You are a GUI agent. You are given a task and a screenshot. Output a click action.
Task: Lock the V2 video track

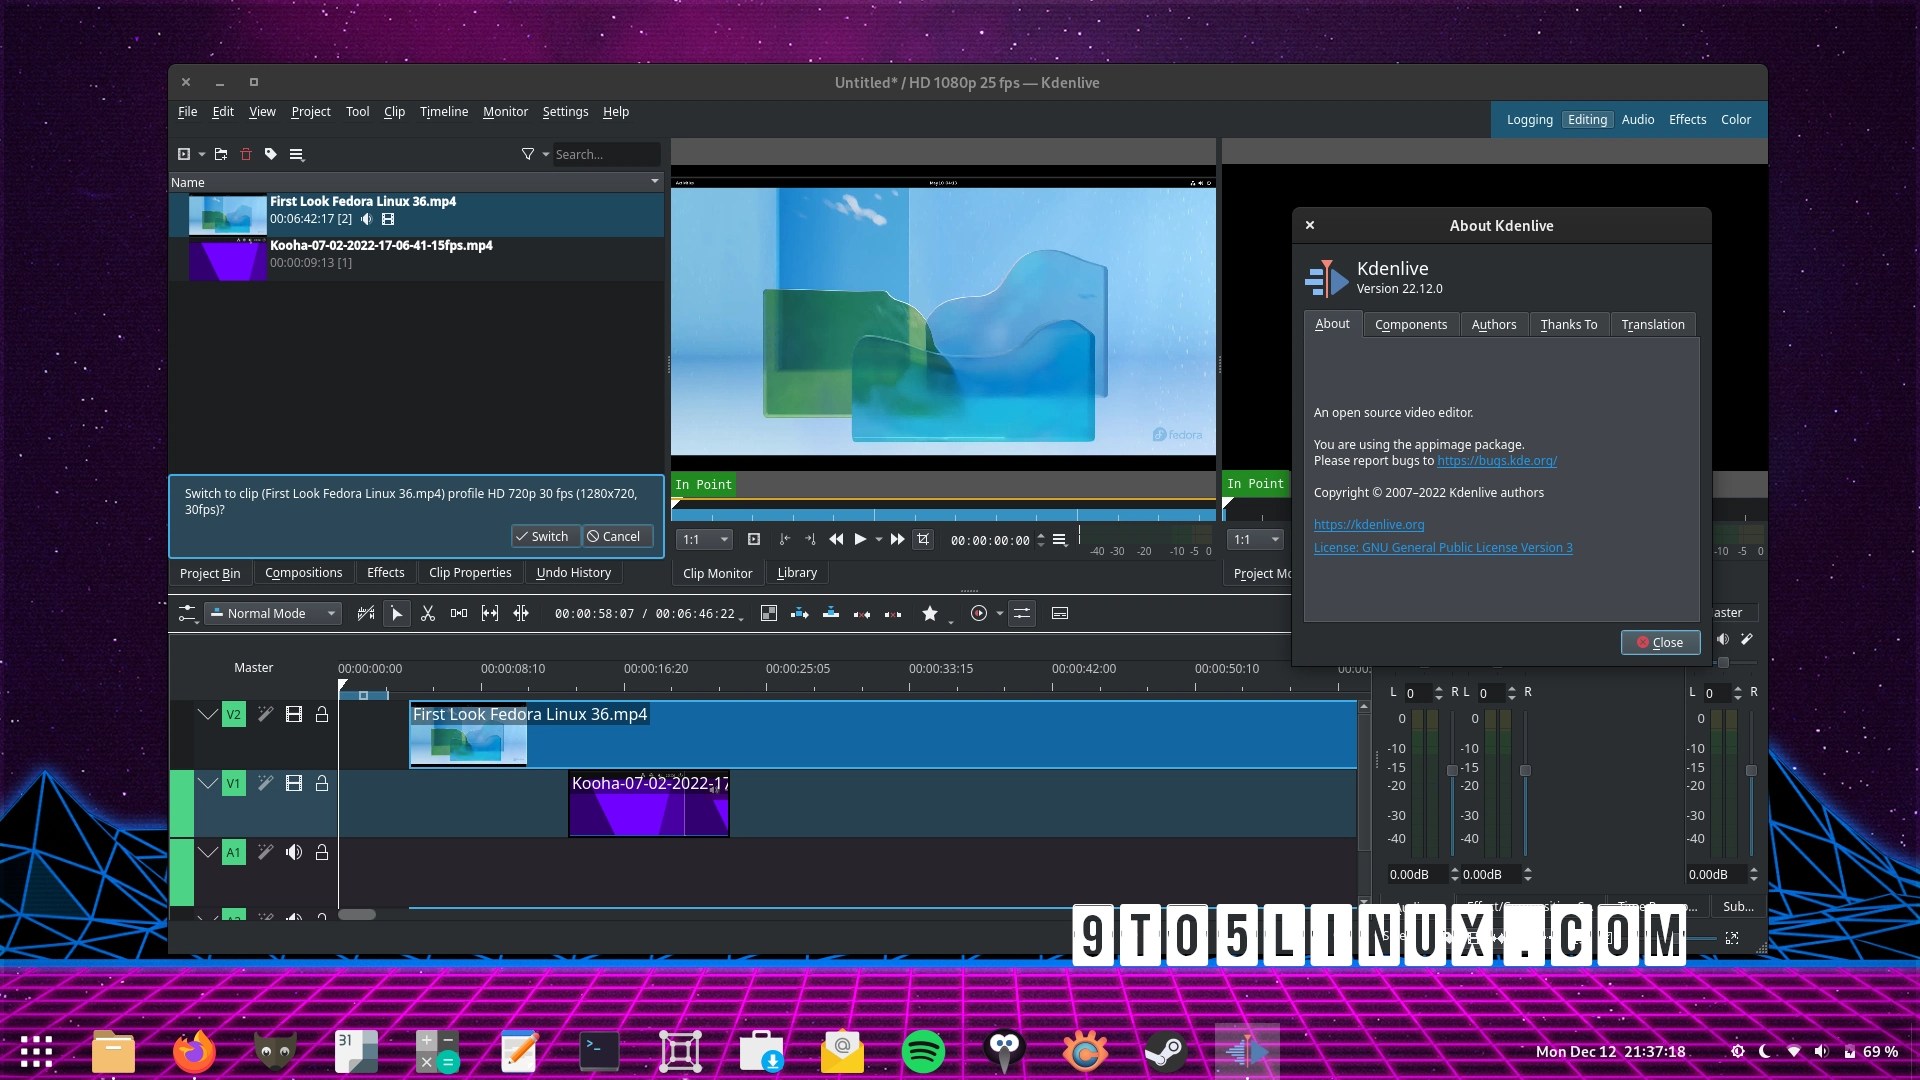(x=321, y=714)
